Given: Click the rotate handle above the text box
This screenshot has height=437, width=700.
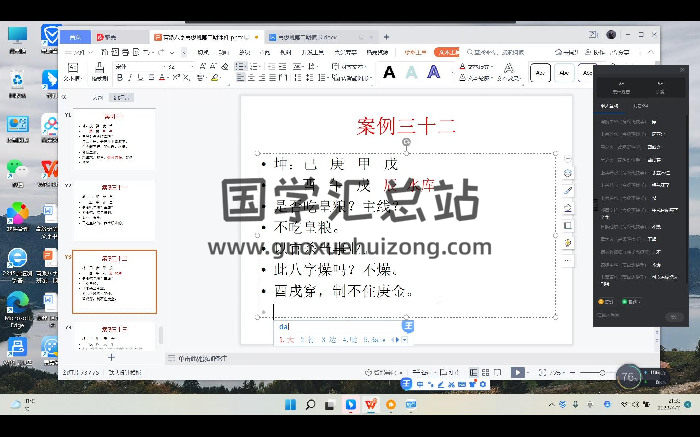Looking at the screenshot, I should tap(406, 142).
